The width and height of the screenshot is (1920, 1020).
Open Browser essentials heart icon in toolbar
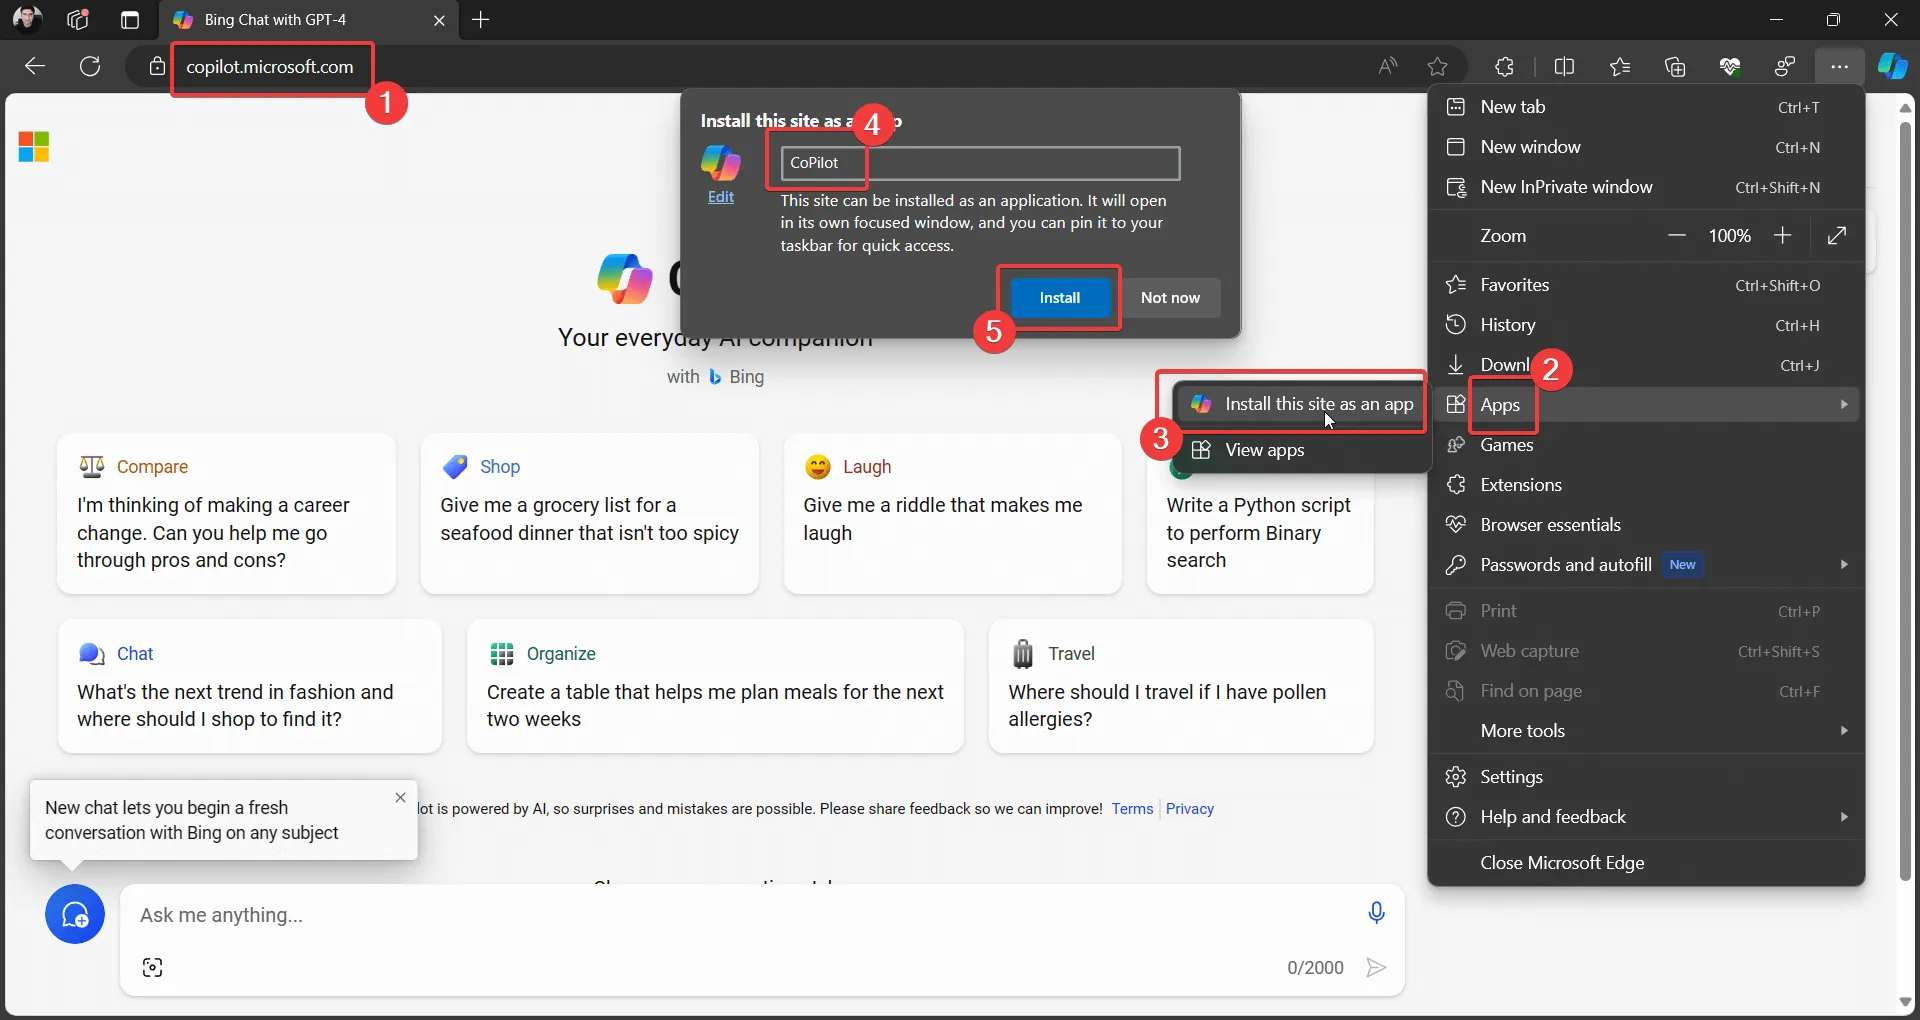tap(1730, 66)
